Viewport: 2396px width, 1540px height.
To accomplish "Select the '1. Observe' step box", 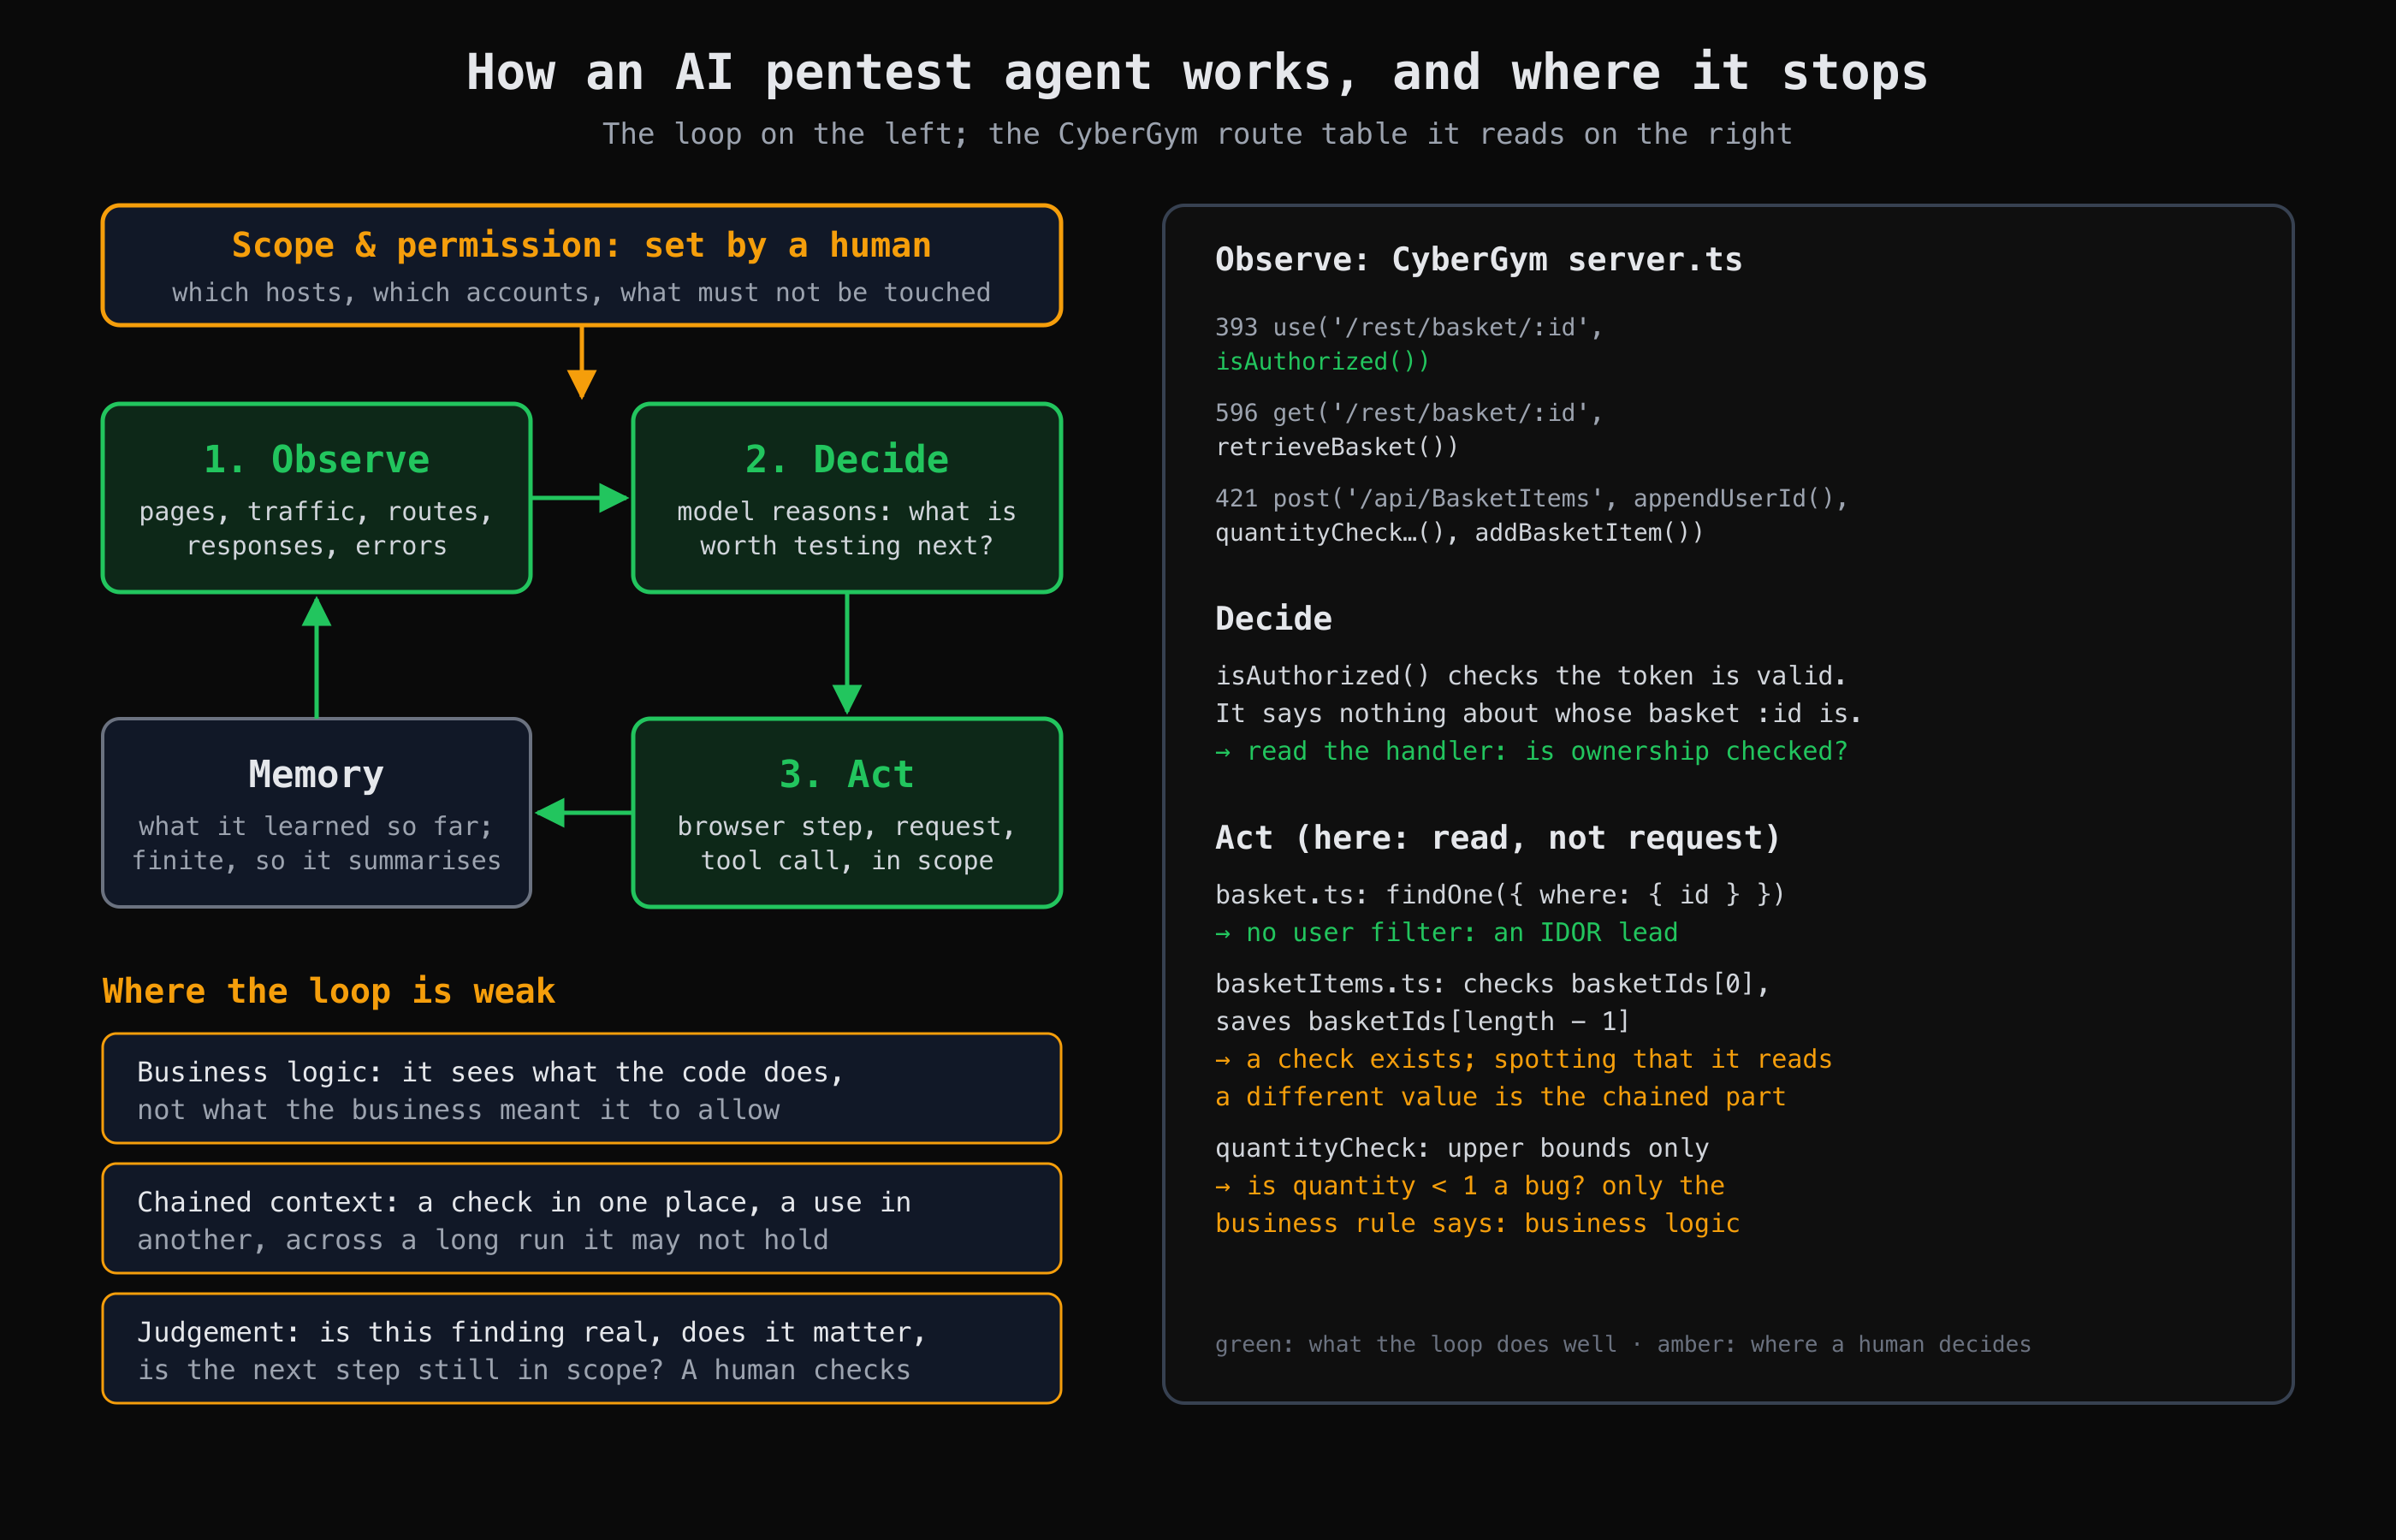I will [317, 498].
